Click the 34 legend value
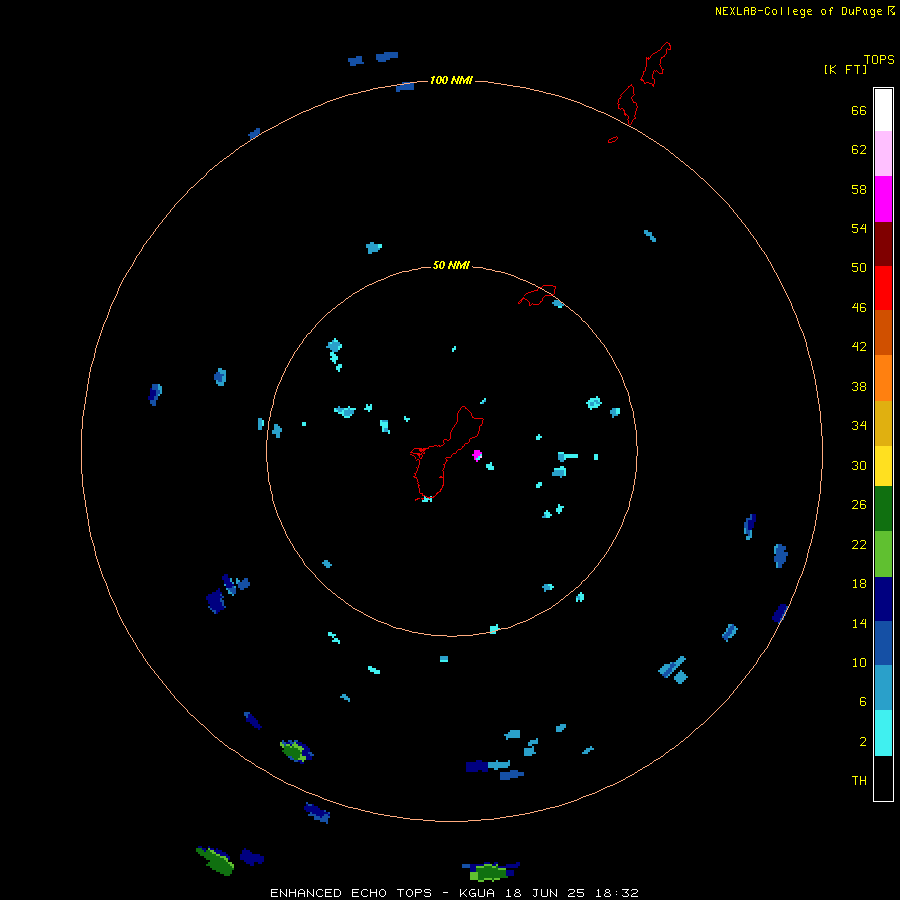This screenshot has width=900, height=900. pos(859,426)
